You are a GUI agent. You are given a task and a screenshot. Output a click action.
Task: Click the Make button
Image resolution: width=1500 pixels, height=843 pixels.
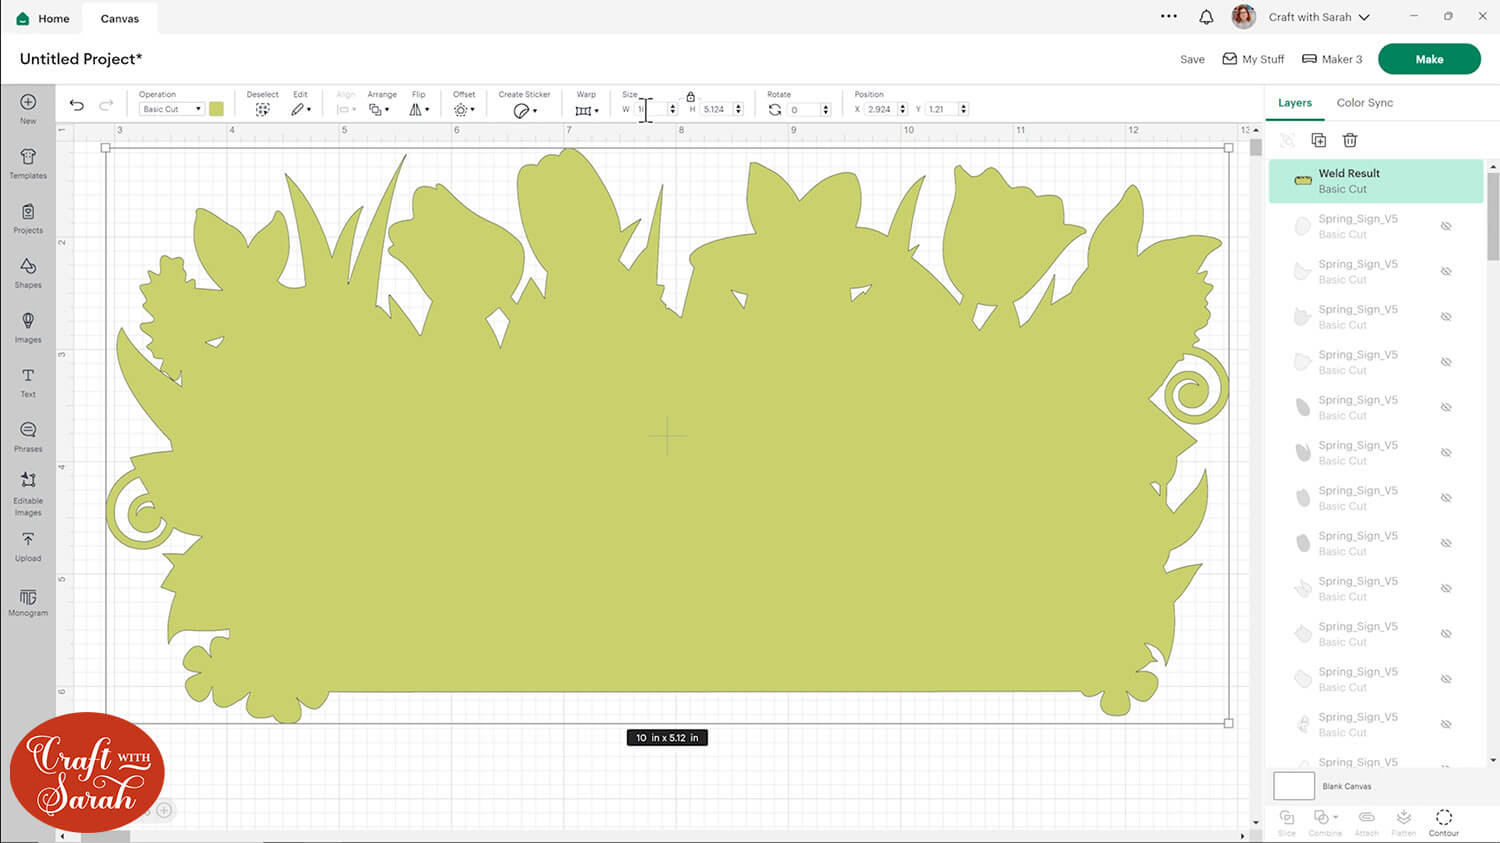pos(1429,59)
